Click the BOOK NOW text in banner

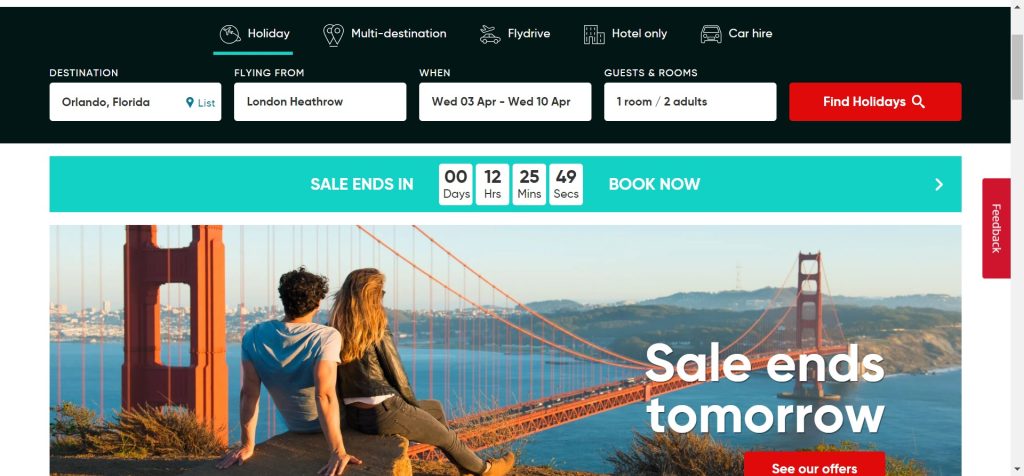[x=654, y=185]
